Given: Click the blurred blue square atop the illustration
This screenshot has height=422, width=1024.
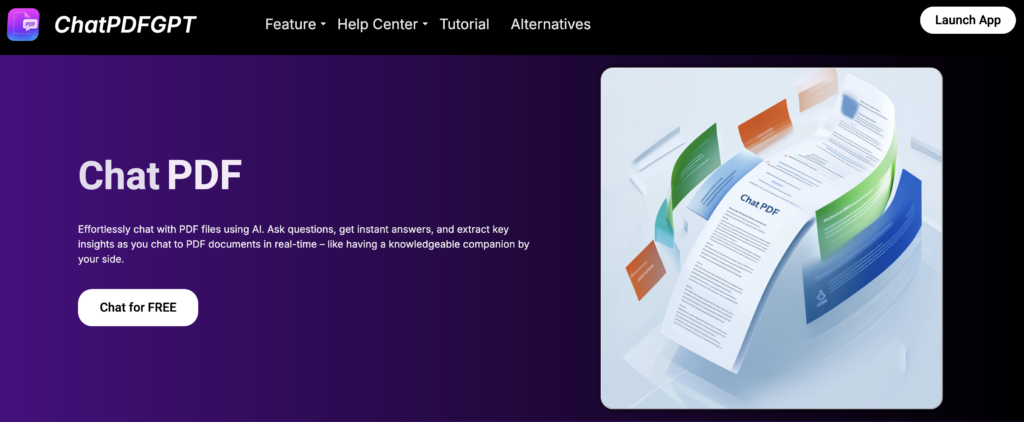Looking at the screenshot, I should pos(852,106).
